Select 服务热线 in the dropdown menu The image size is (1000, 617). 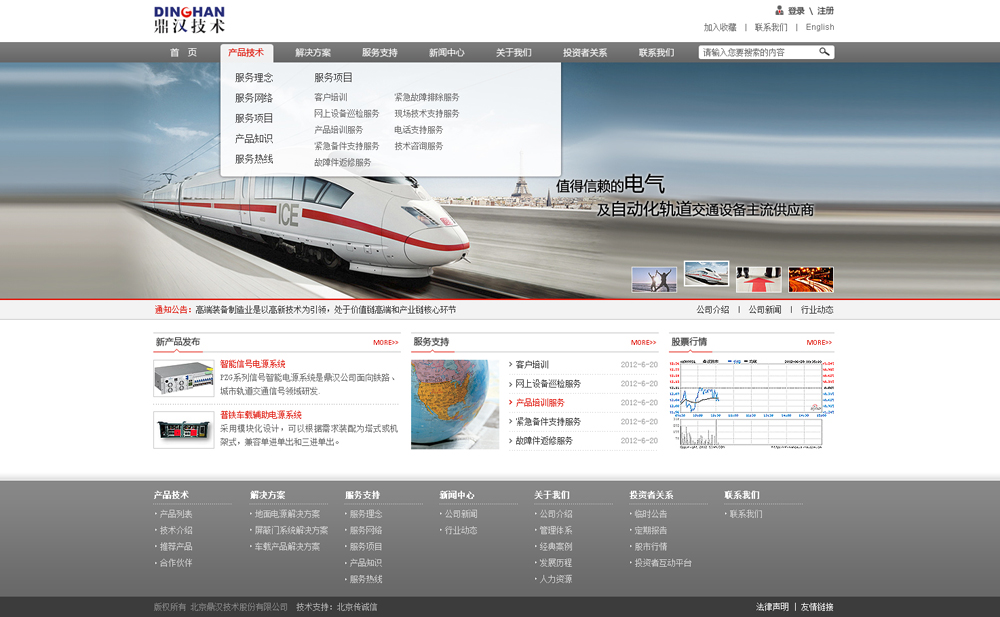pos(254,159)
